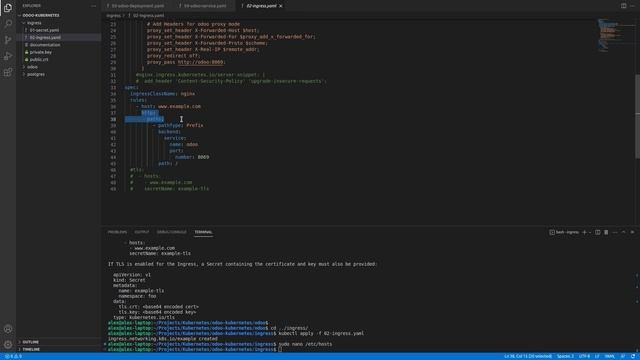
Task: Change indentation via Spaces: 2
Action: pyautogui.click(x=565, y=356)
